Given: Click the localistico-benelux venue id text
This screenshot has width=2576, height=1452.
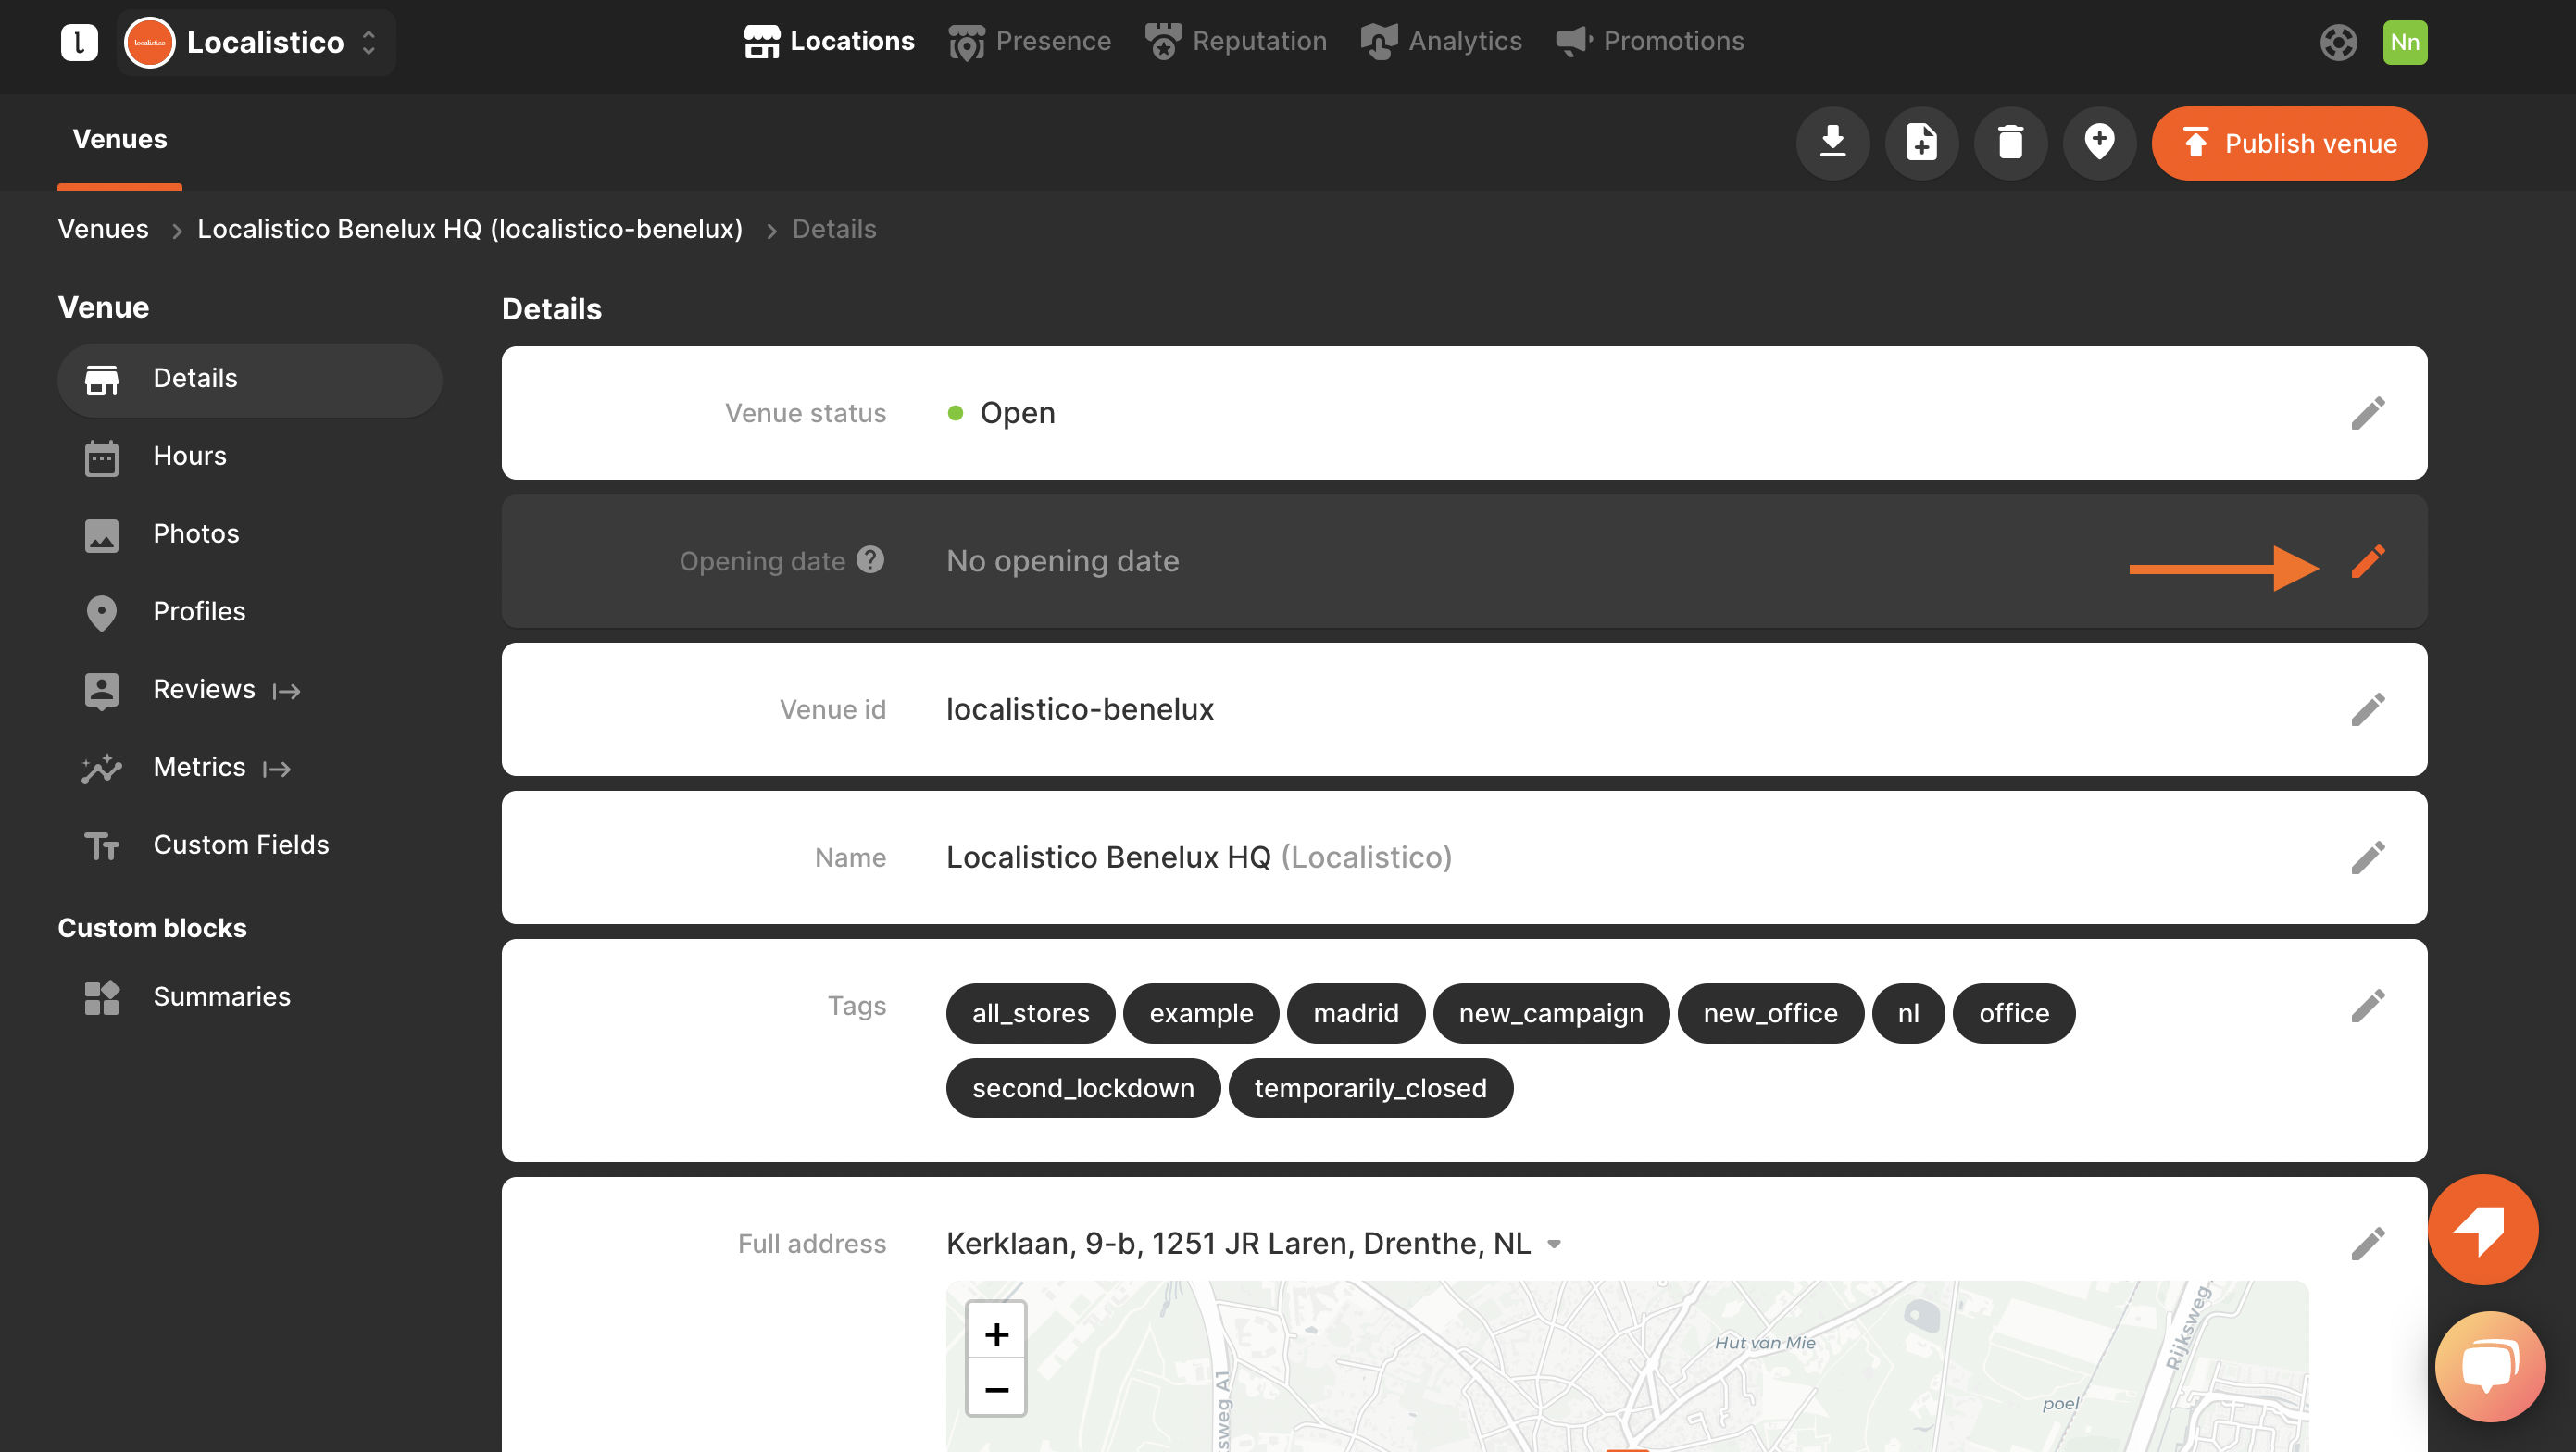Looking at the screenshot, I should [x=1080, y=709].
